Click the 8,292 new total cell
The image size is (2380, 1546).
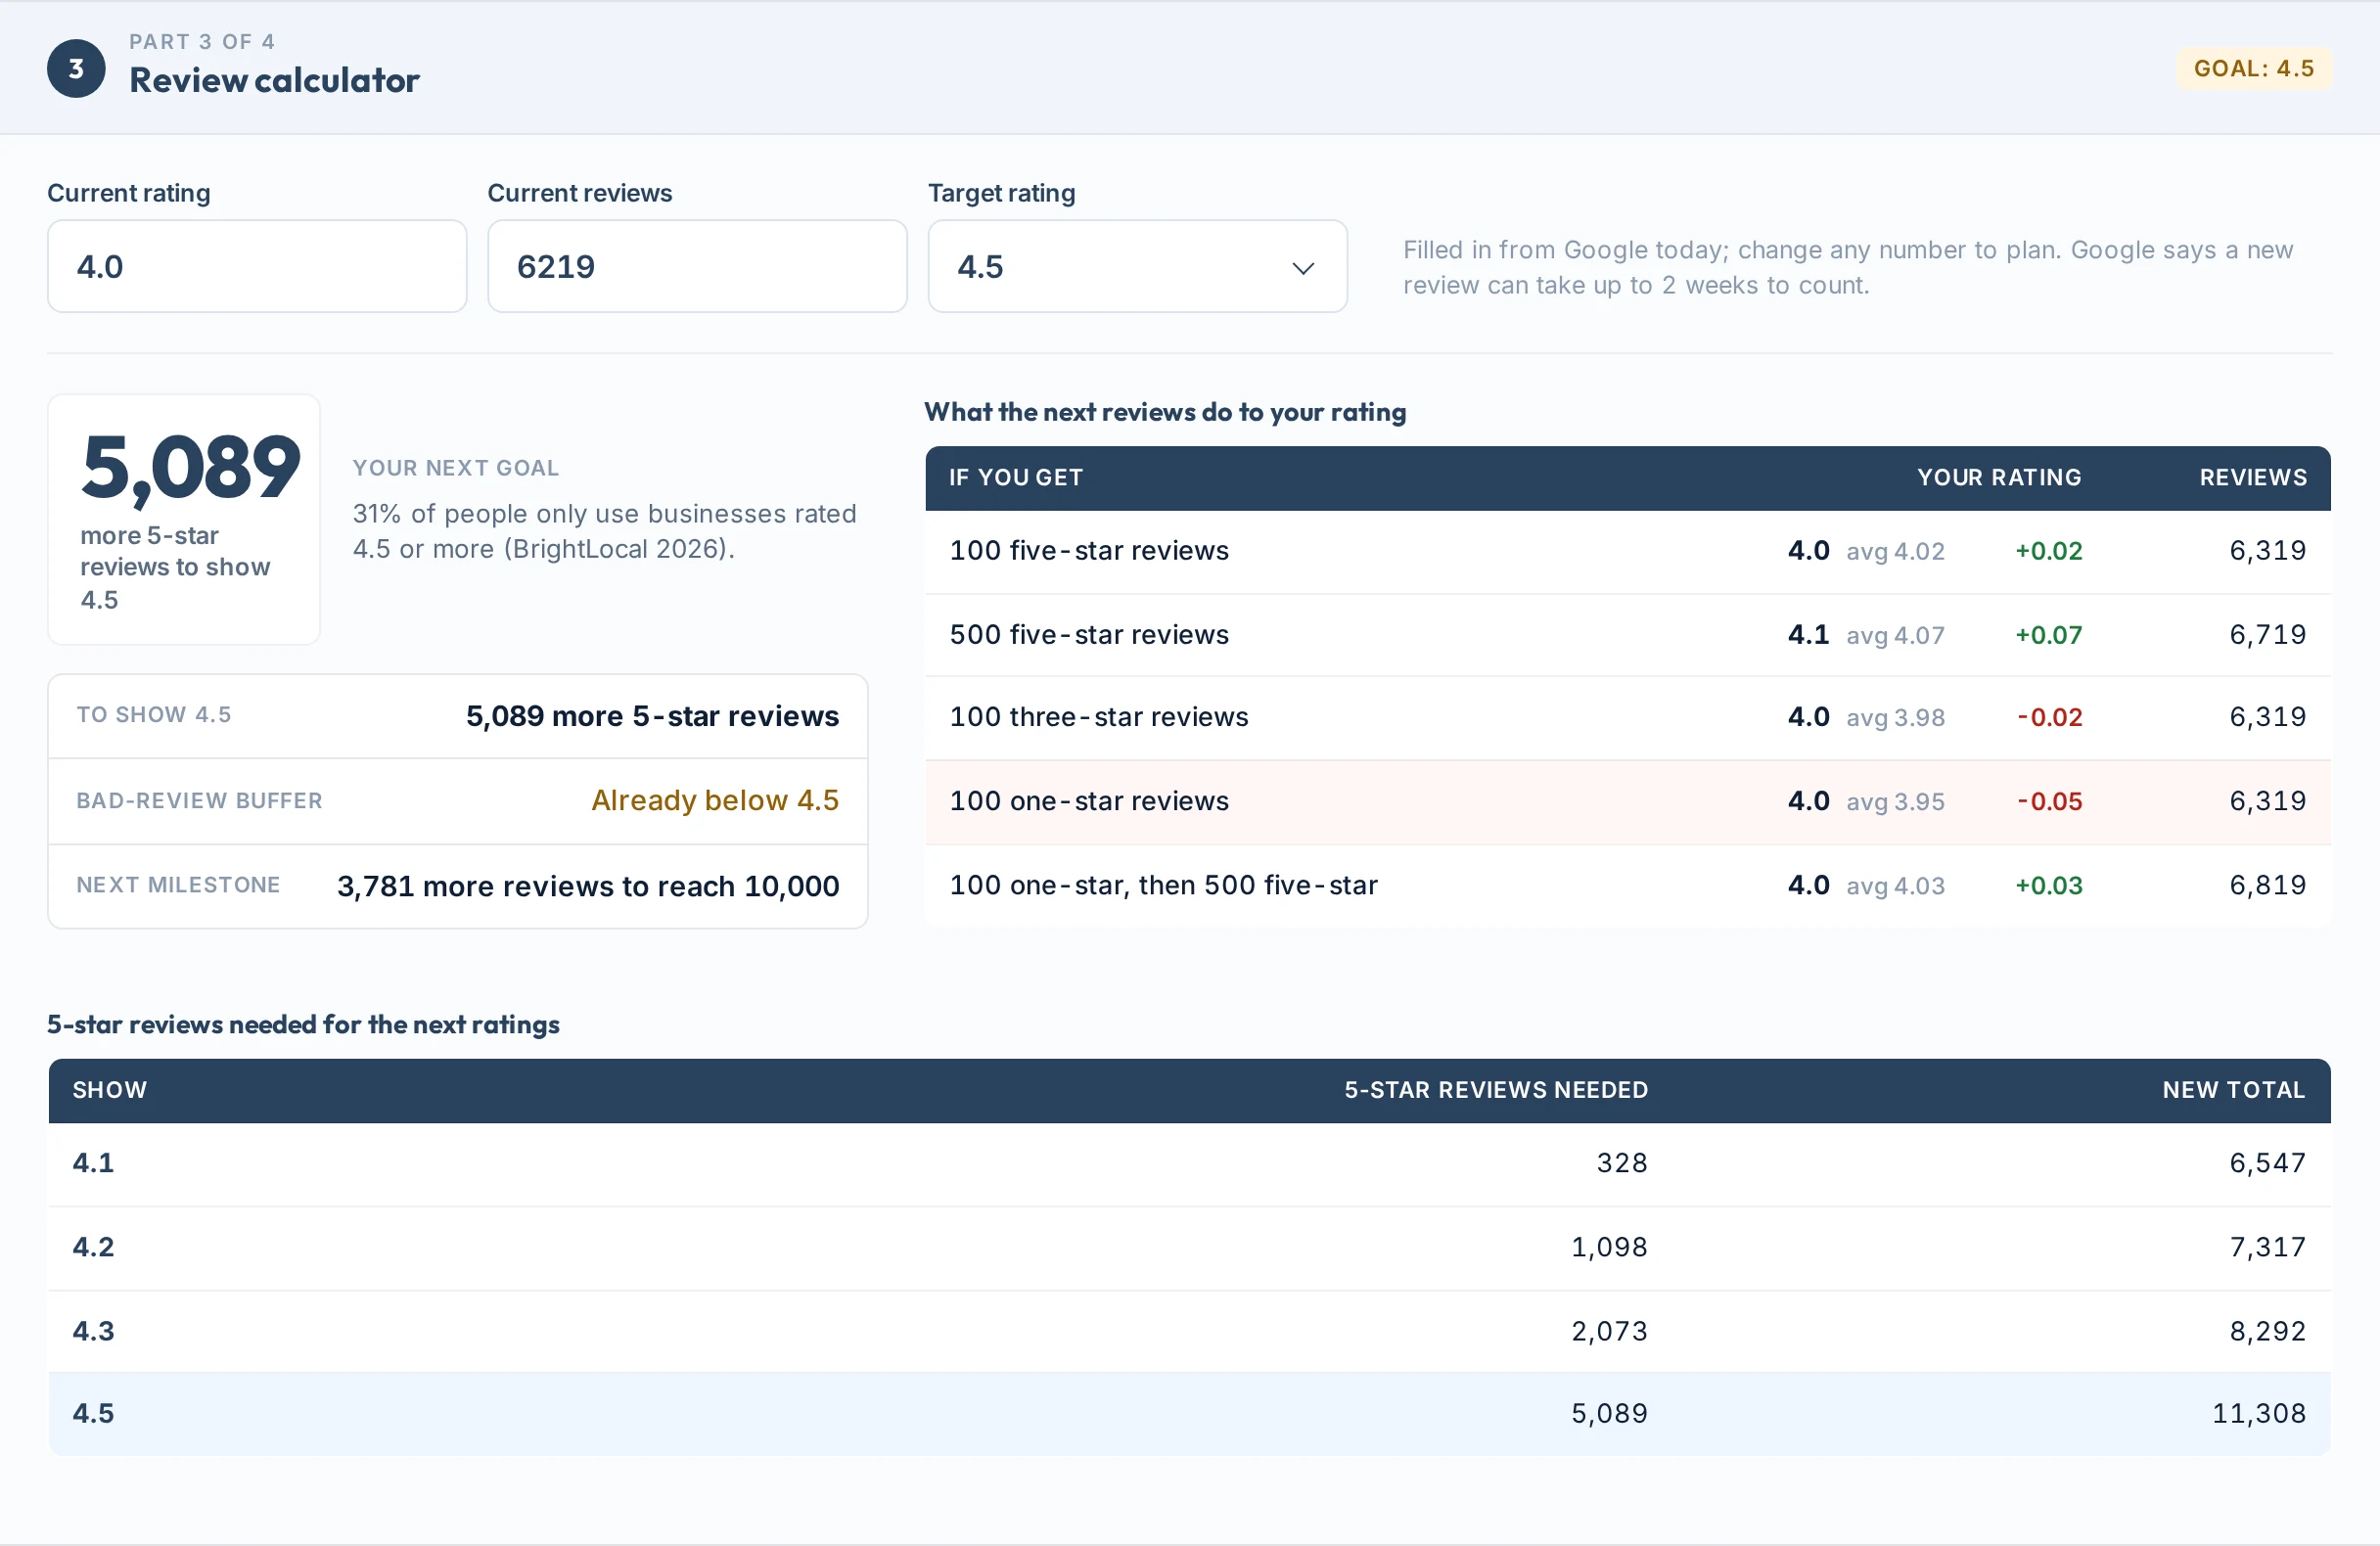pos(2268,1331)
